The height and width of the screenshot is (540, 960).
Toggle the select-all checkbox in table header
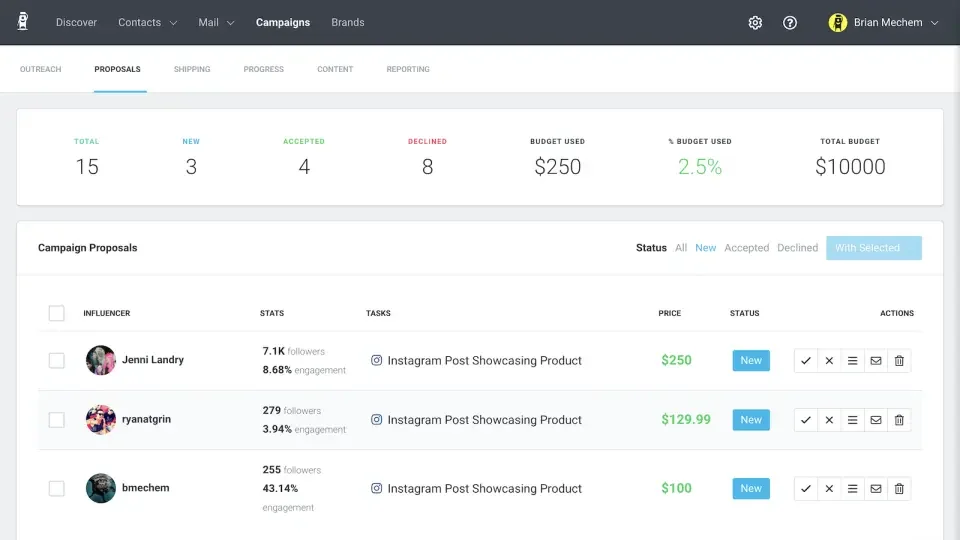point(57,313)
